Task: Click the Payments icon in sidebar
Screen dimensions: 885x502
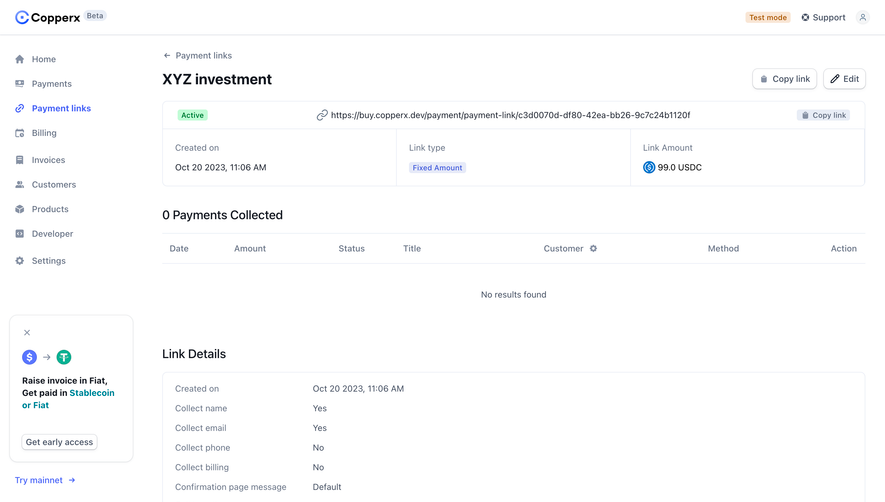Action: (x=20, y=84)
